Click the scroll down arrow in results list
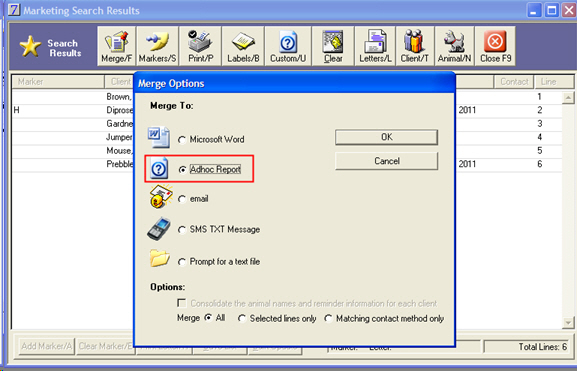This screenshot has width=577, height=371. (568, 323)
